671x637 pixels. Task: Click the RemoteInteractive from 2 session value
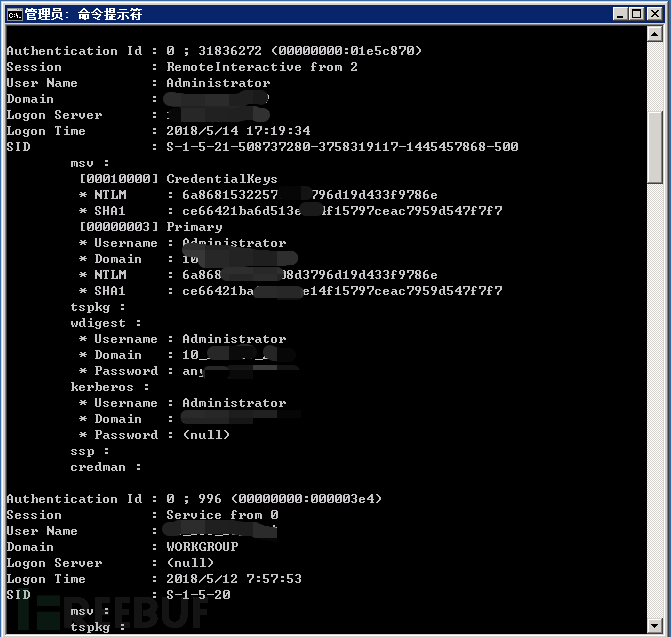(x=261, y=67)
